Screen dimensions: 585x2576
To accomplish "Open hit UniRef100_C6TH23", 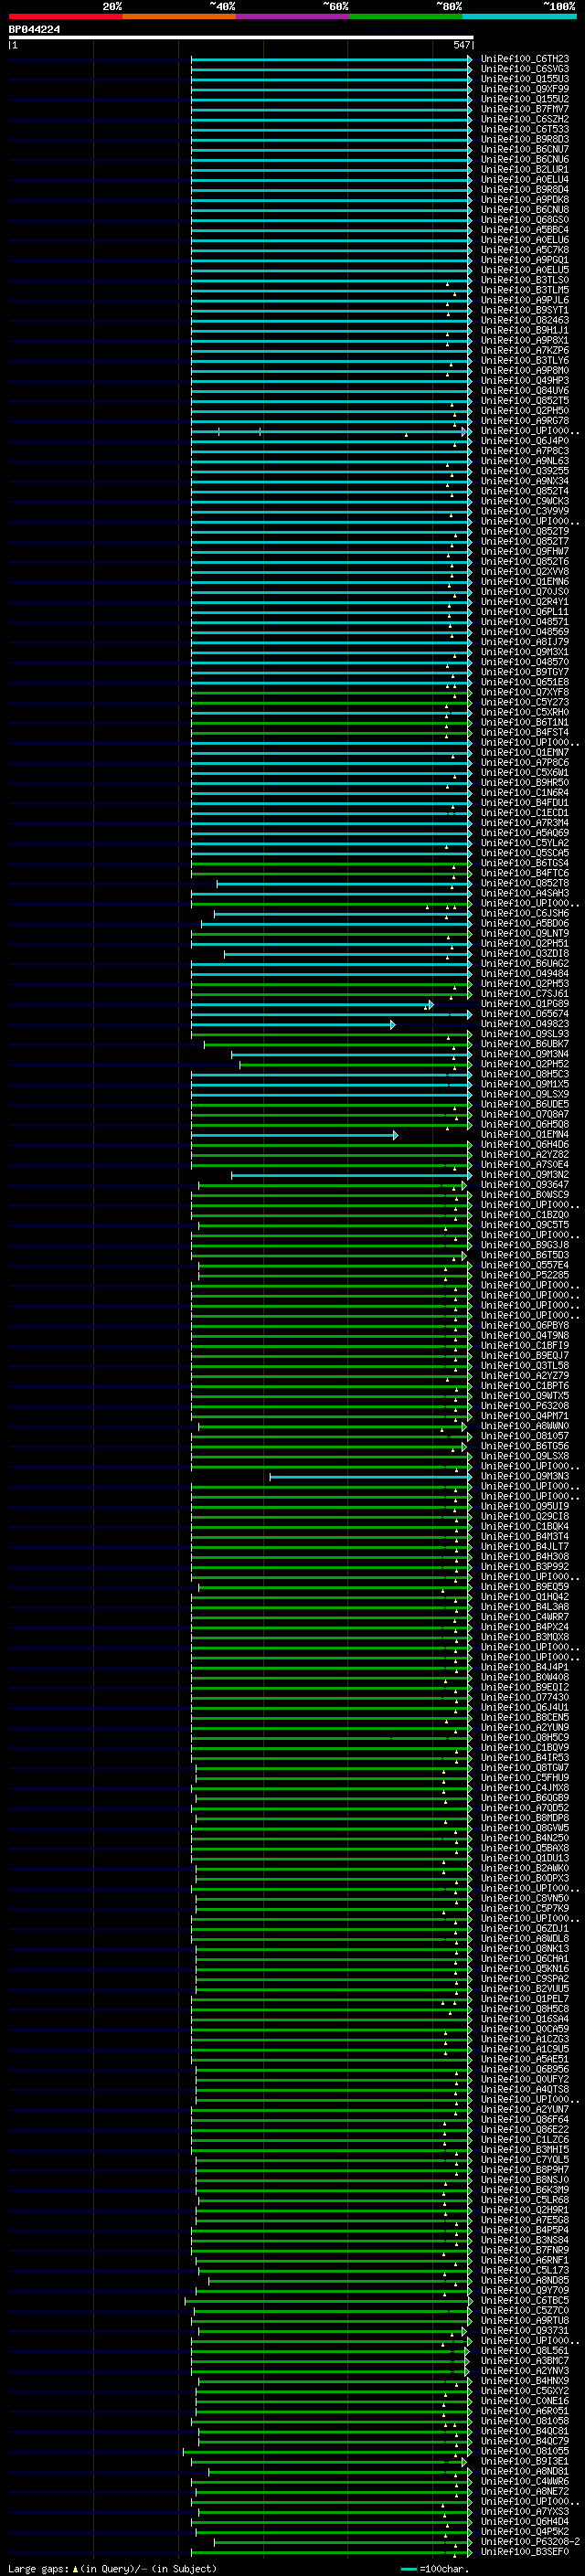I will pyautogui.click(x=525, y=59).
